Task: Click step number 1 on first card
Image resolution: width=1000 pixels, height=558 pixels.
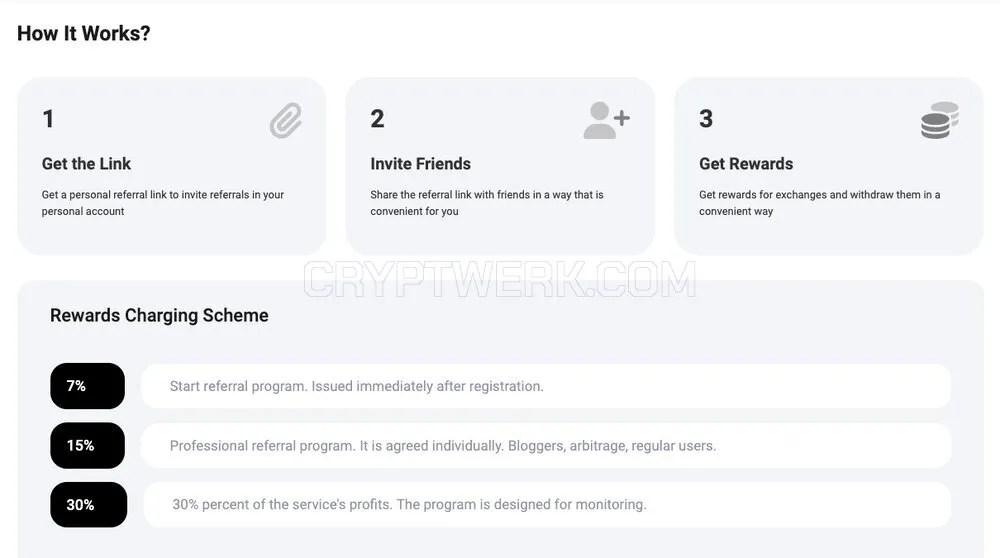Action: [48, 119]
